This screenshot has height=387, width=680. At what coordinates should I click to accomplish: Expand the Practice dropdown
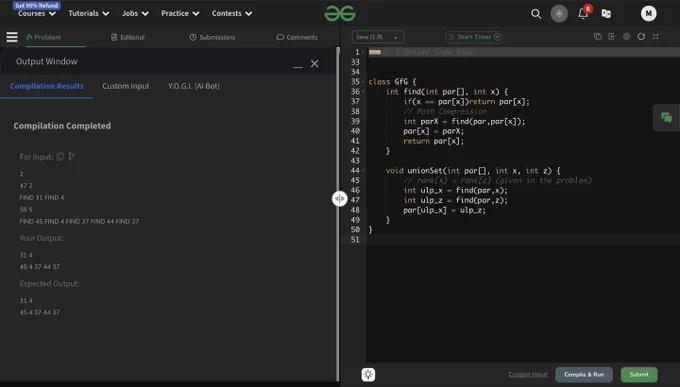click(x=180, y=13)
